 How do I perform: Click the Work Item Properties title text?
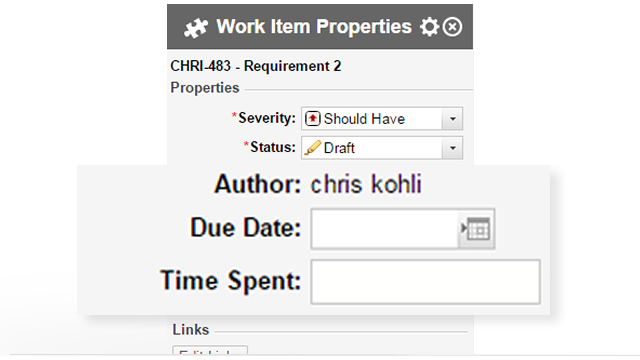(x=314, y=27)
